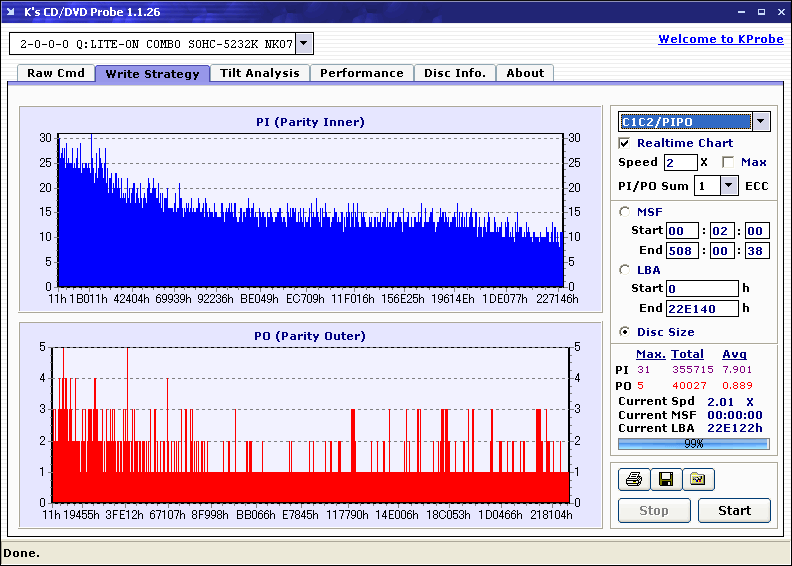792x566 pixels.
Task: Open the LITE-ON drive selection dropdown
Action: [x=305, y=44]
